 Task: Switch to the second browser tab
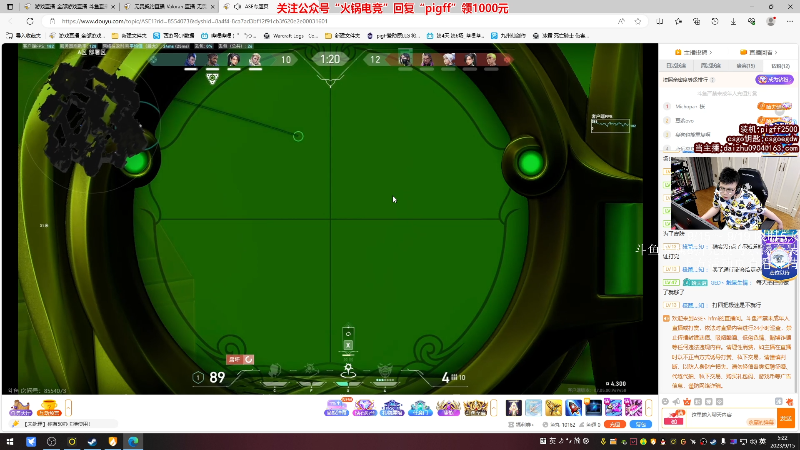pos(168,7)
